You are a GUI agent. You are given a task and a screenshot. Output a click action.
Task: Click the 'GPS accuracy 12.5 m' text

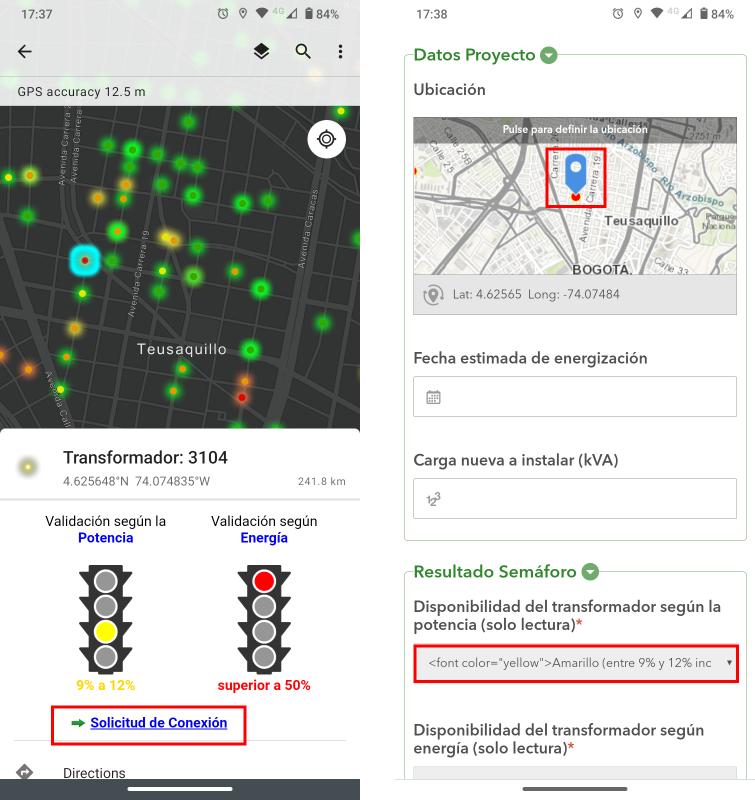pos(82,92)
